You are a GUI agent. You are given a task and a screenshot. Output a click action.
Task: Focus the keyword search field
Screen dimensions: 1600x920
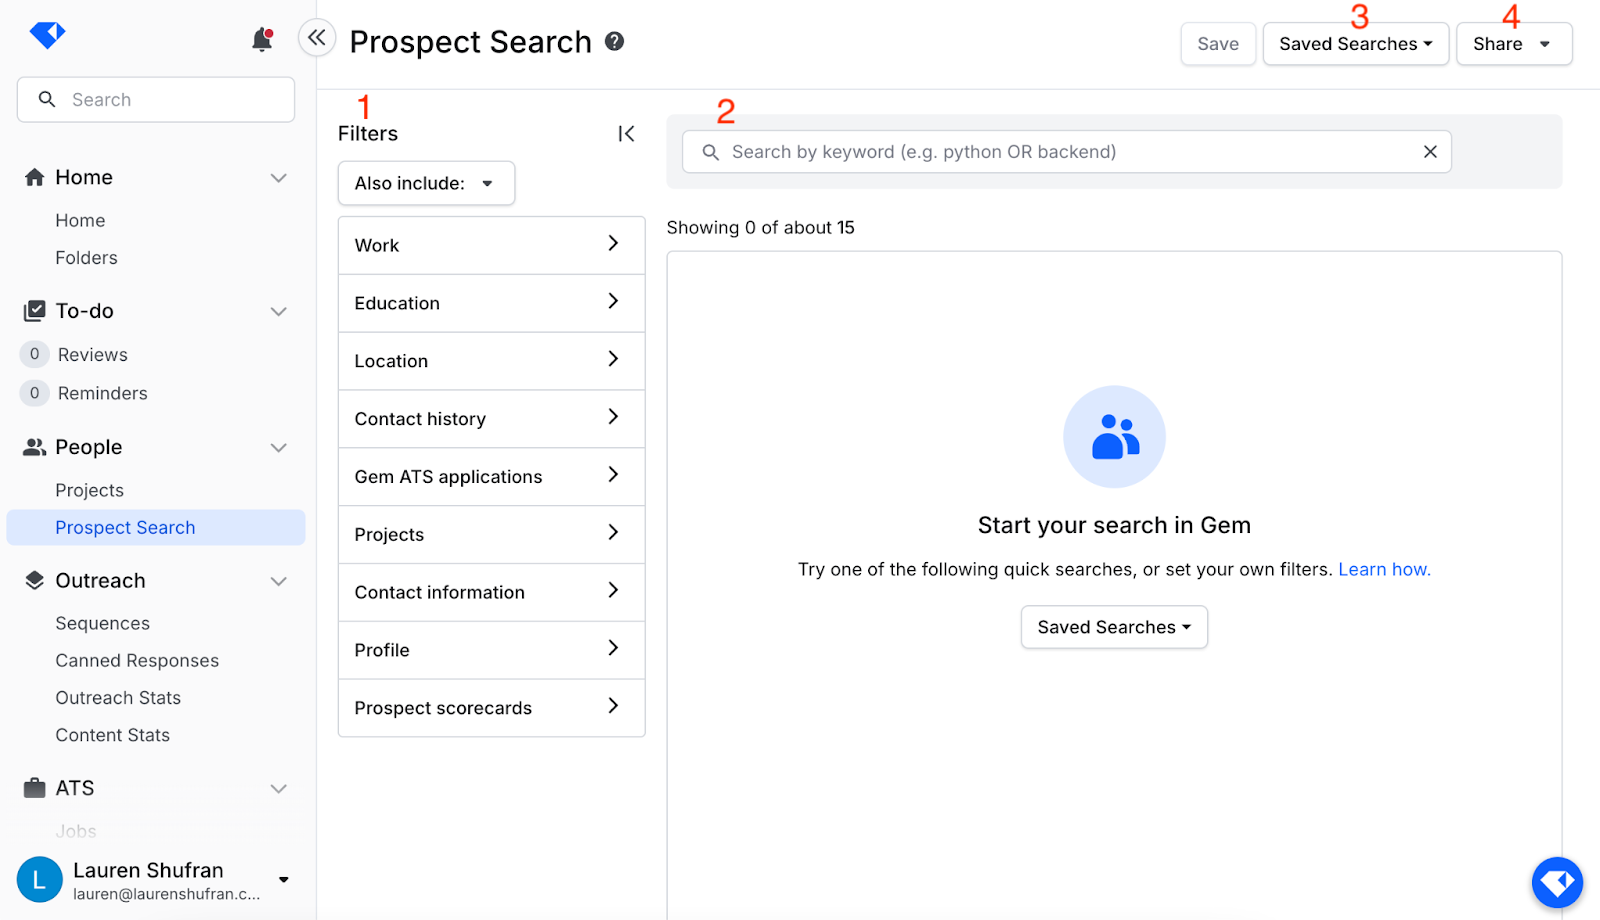click(1066, 152)
